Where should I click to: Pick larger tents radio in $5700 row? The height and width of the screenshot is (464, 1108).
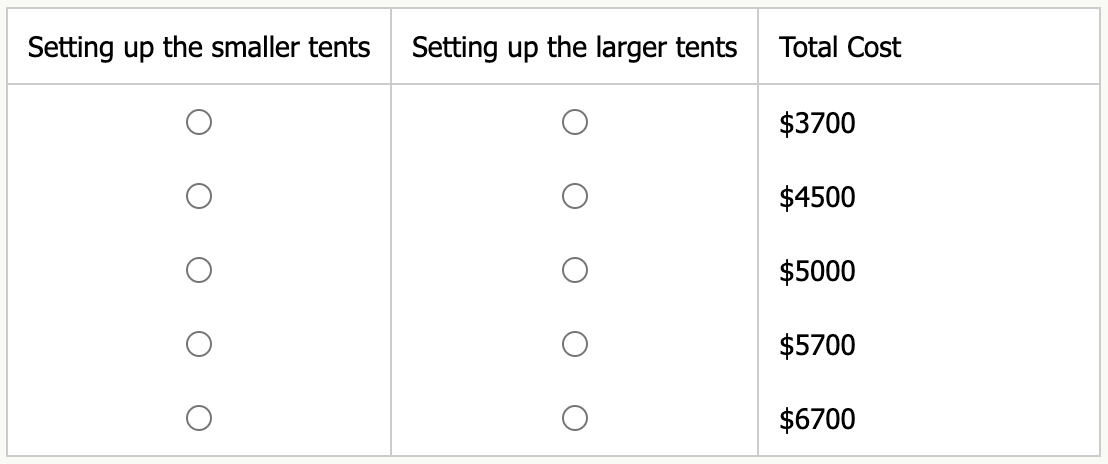[574, 344]
